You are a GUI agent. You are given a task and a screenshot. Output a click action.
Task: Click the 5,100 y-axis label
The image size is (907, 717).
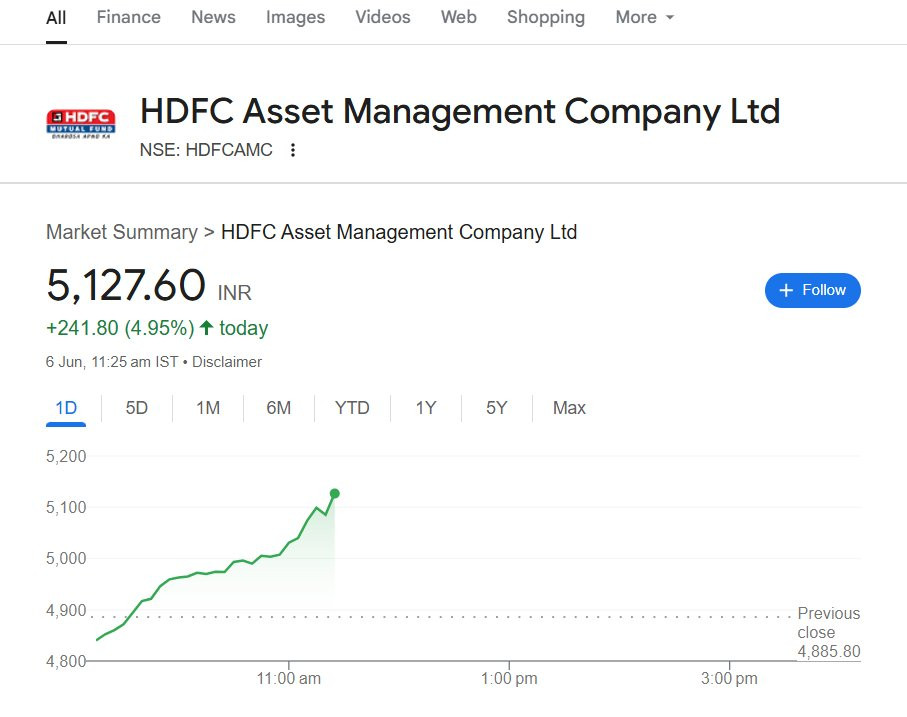[x=66, y=508]
